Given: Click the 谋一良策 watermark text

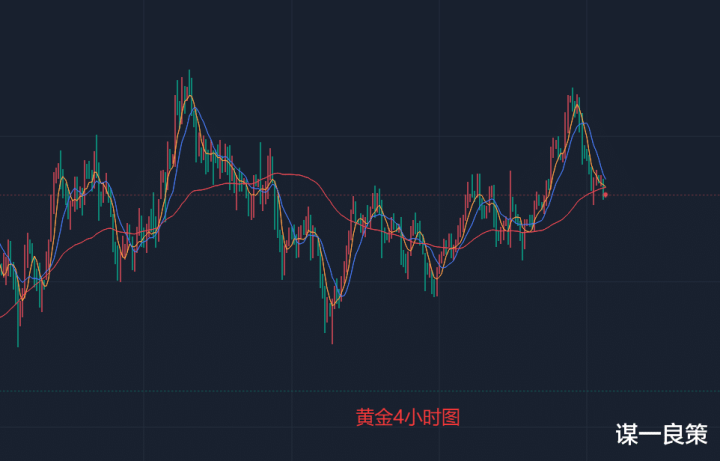Looking at the screenshot, I should coord(660,435).
